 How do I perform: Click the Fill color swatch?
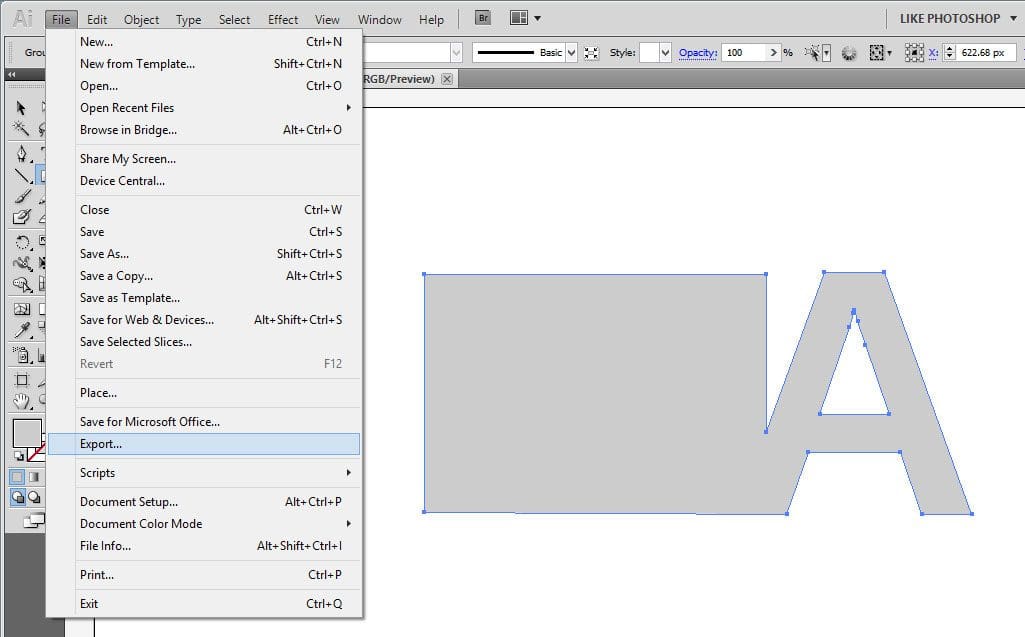27,432
